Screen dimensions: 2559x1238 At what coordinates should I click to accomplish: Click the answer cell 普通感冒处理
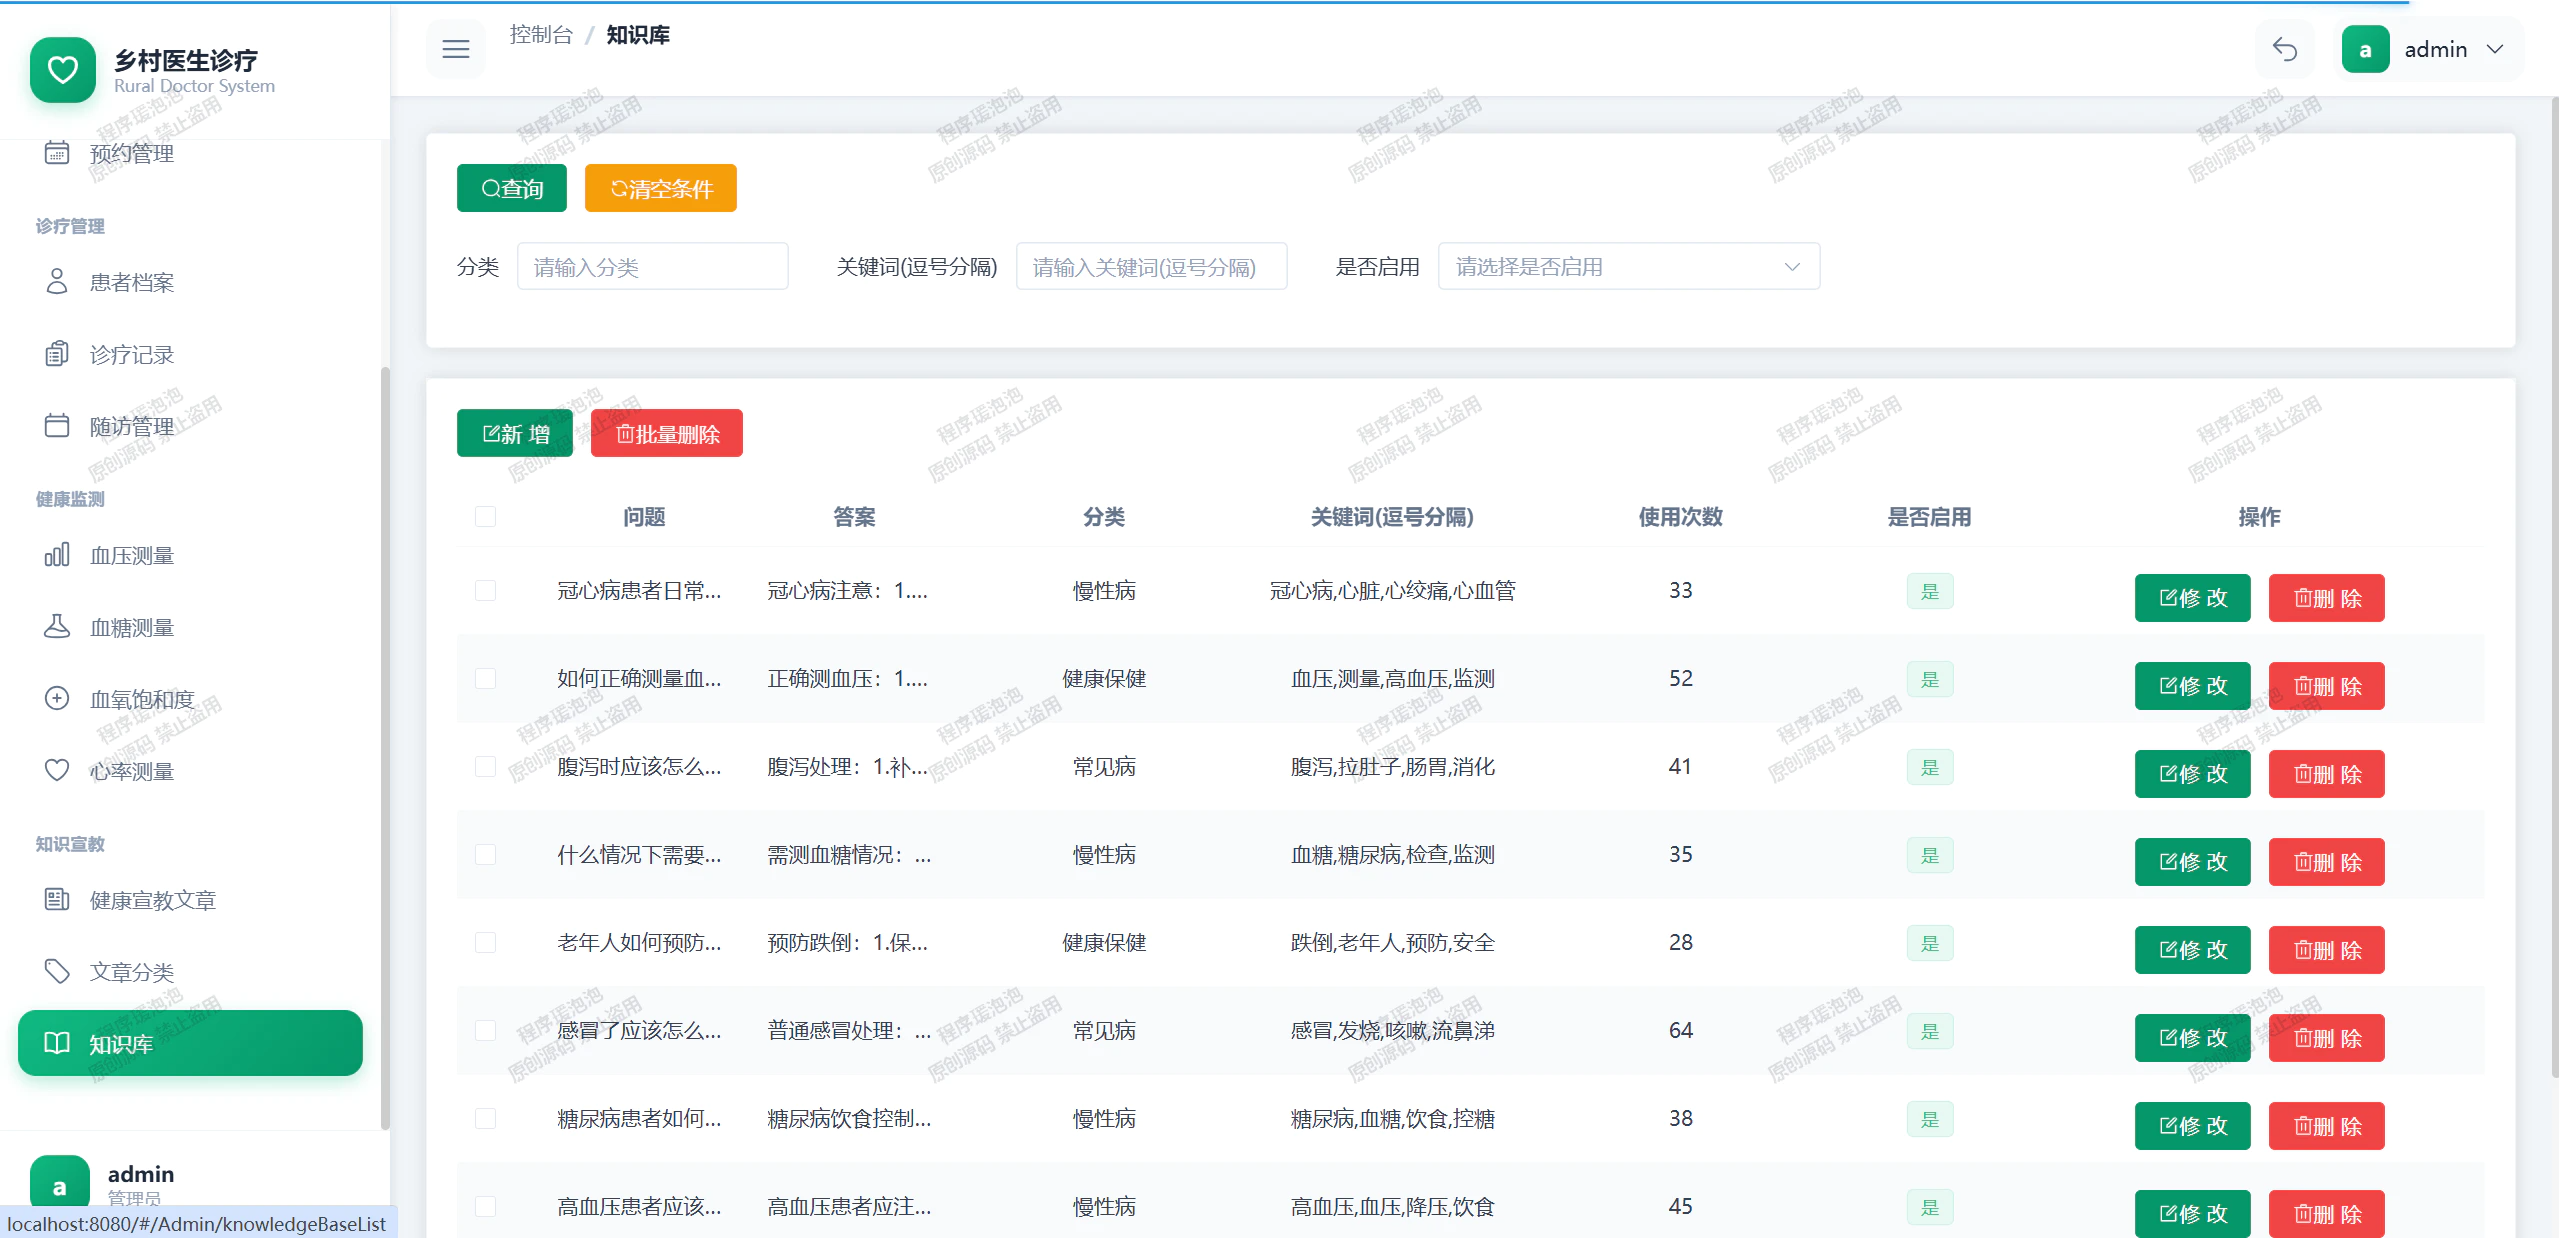850,1031
